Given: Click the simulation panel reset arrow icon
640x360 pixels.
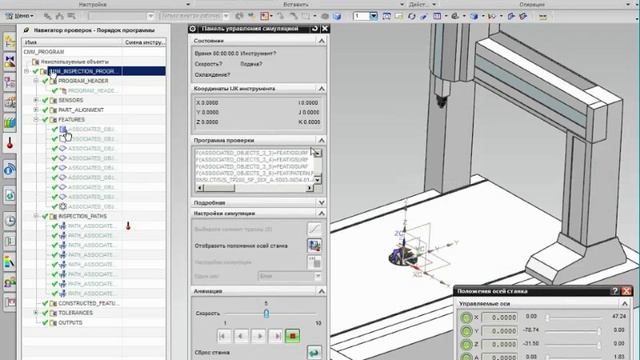Looking at the screenshot, I should 315,29.
